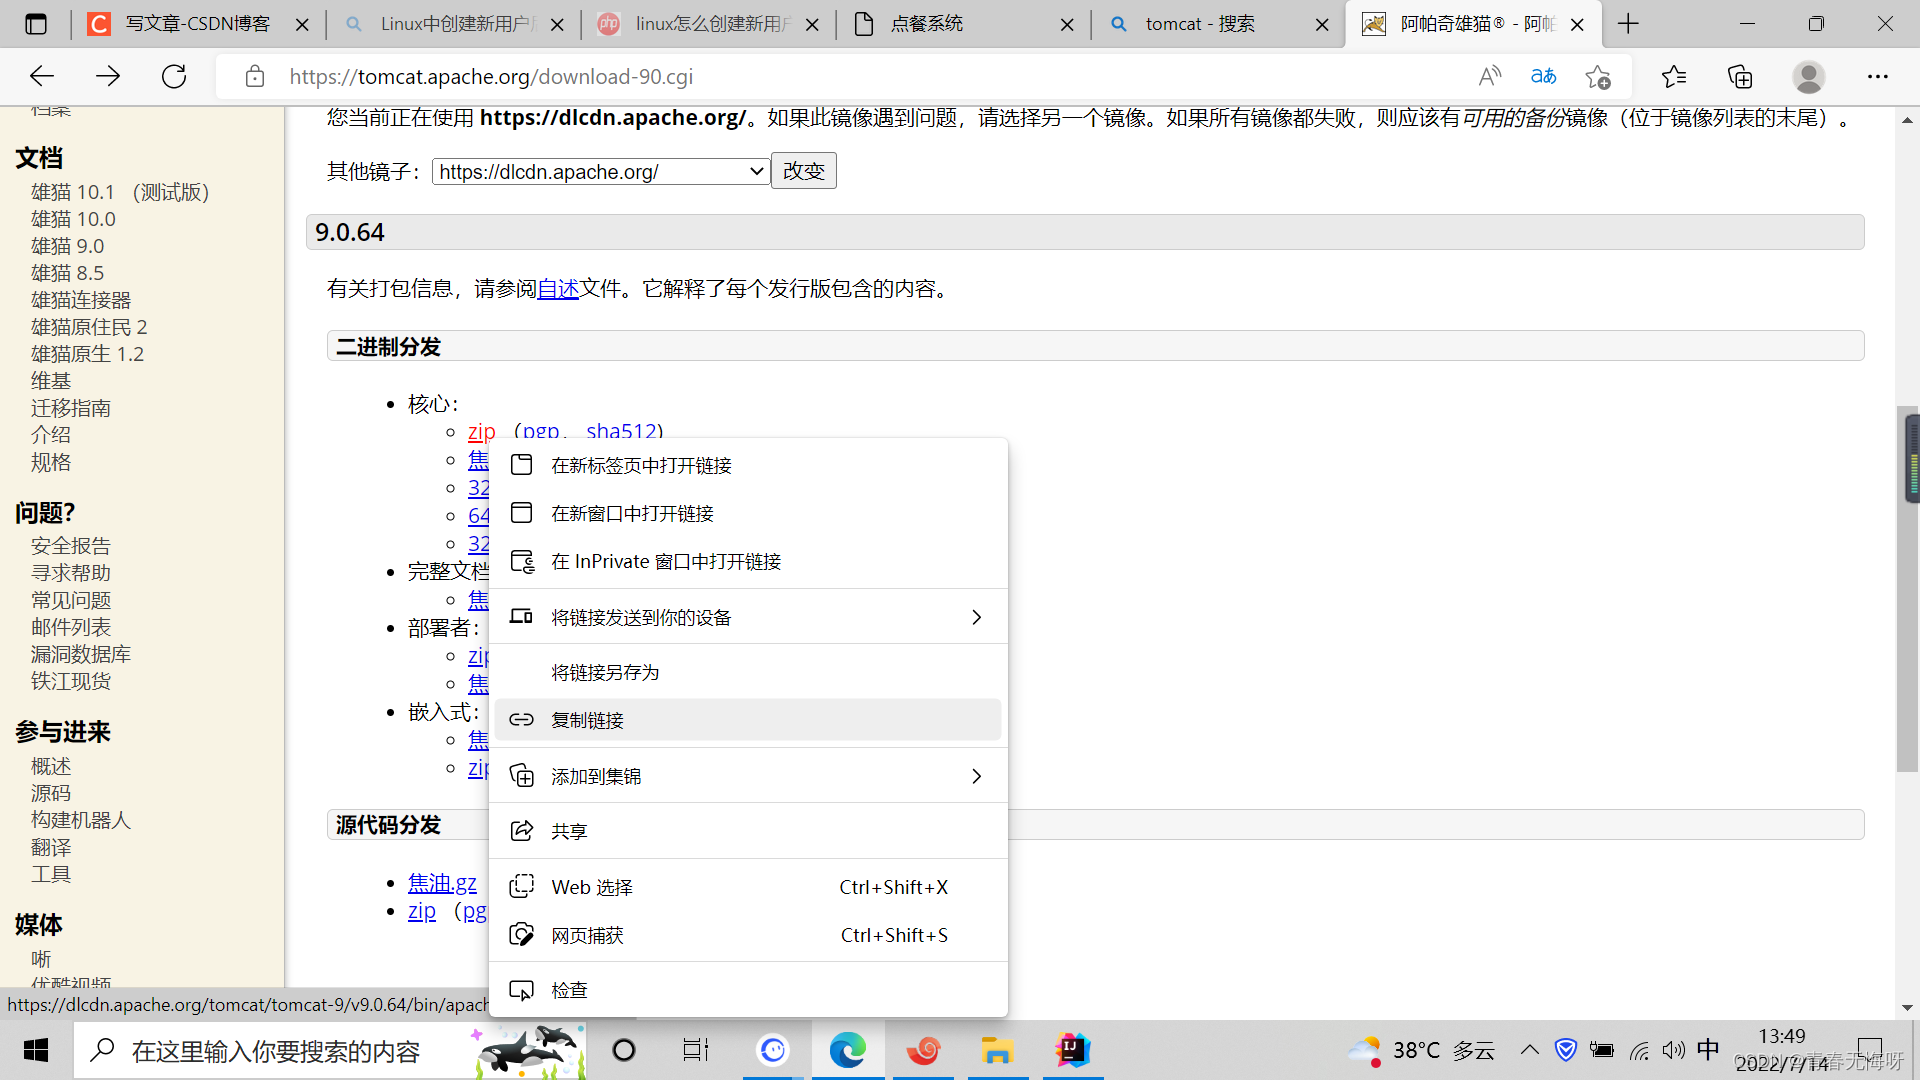Open the taskbar clock showing 13:49

click(1782, 1050)
